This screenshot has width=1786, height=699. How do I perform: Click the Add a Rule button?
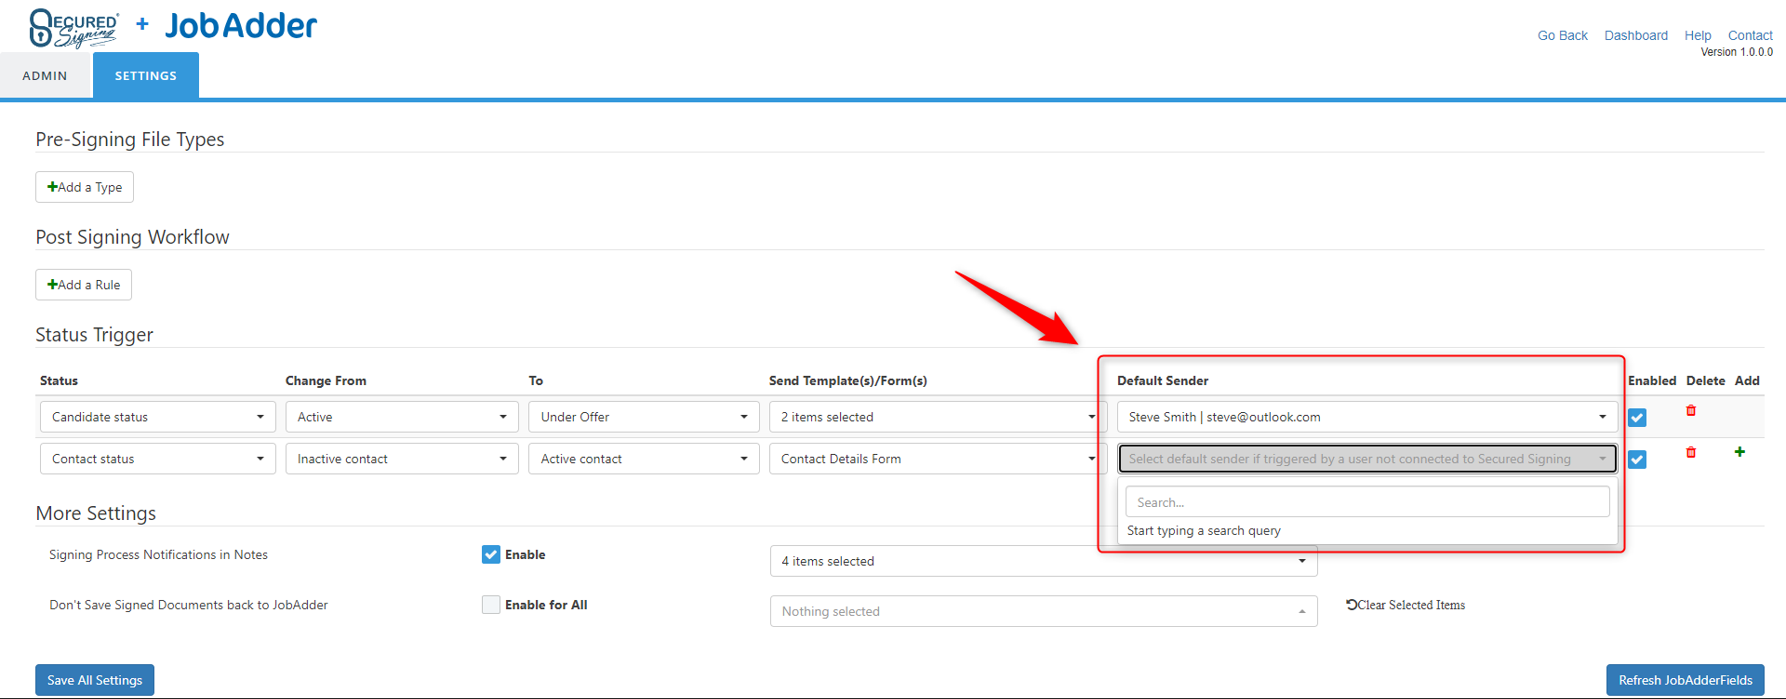(x=84, y=285)
